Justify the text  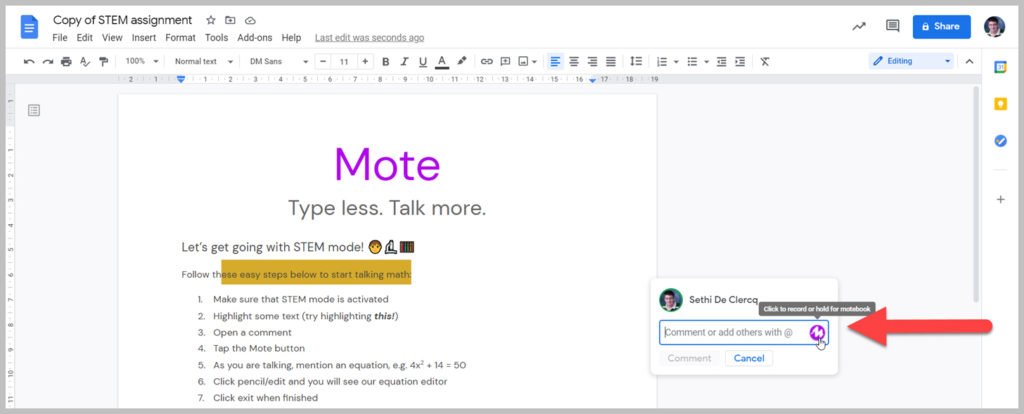coord(611,61)
